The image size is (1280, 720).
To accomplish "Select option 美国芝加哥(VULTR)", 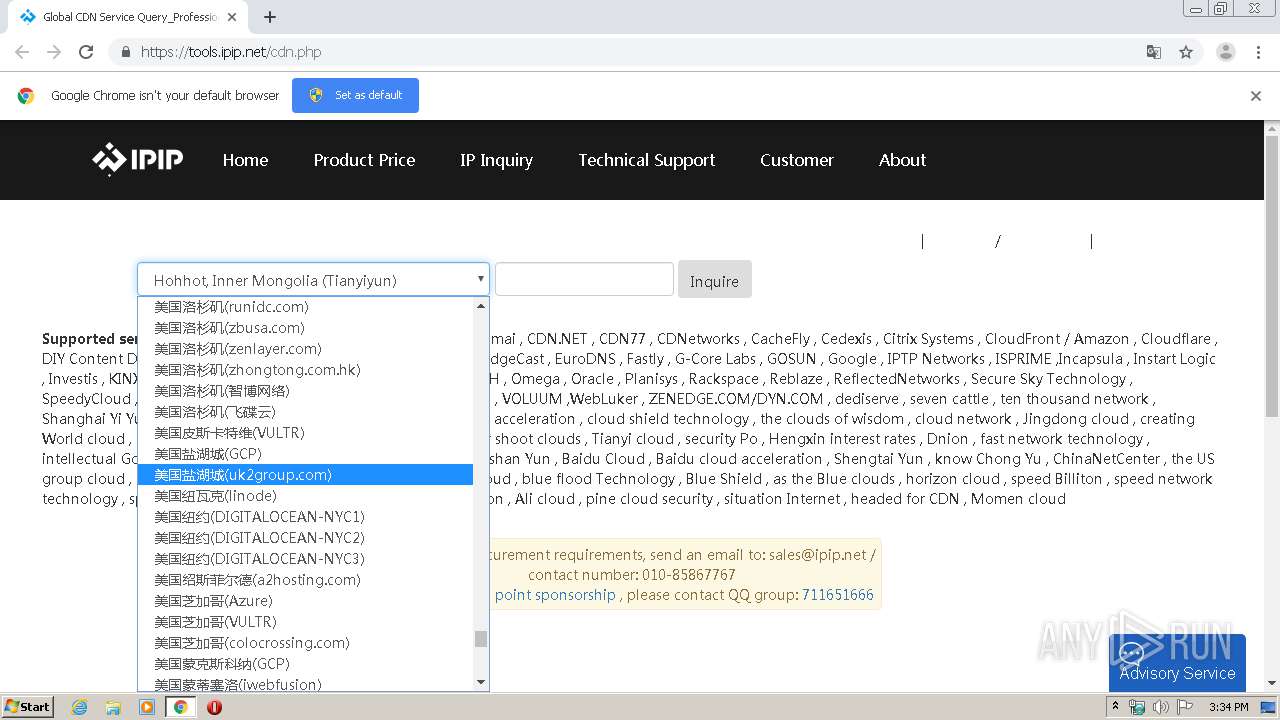I will tap(305, 622).
